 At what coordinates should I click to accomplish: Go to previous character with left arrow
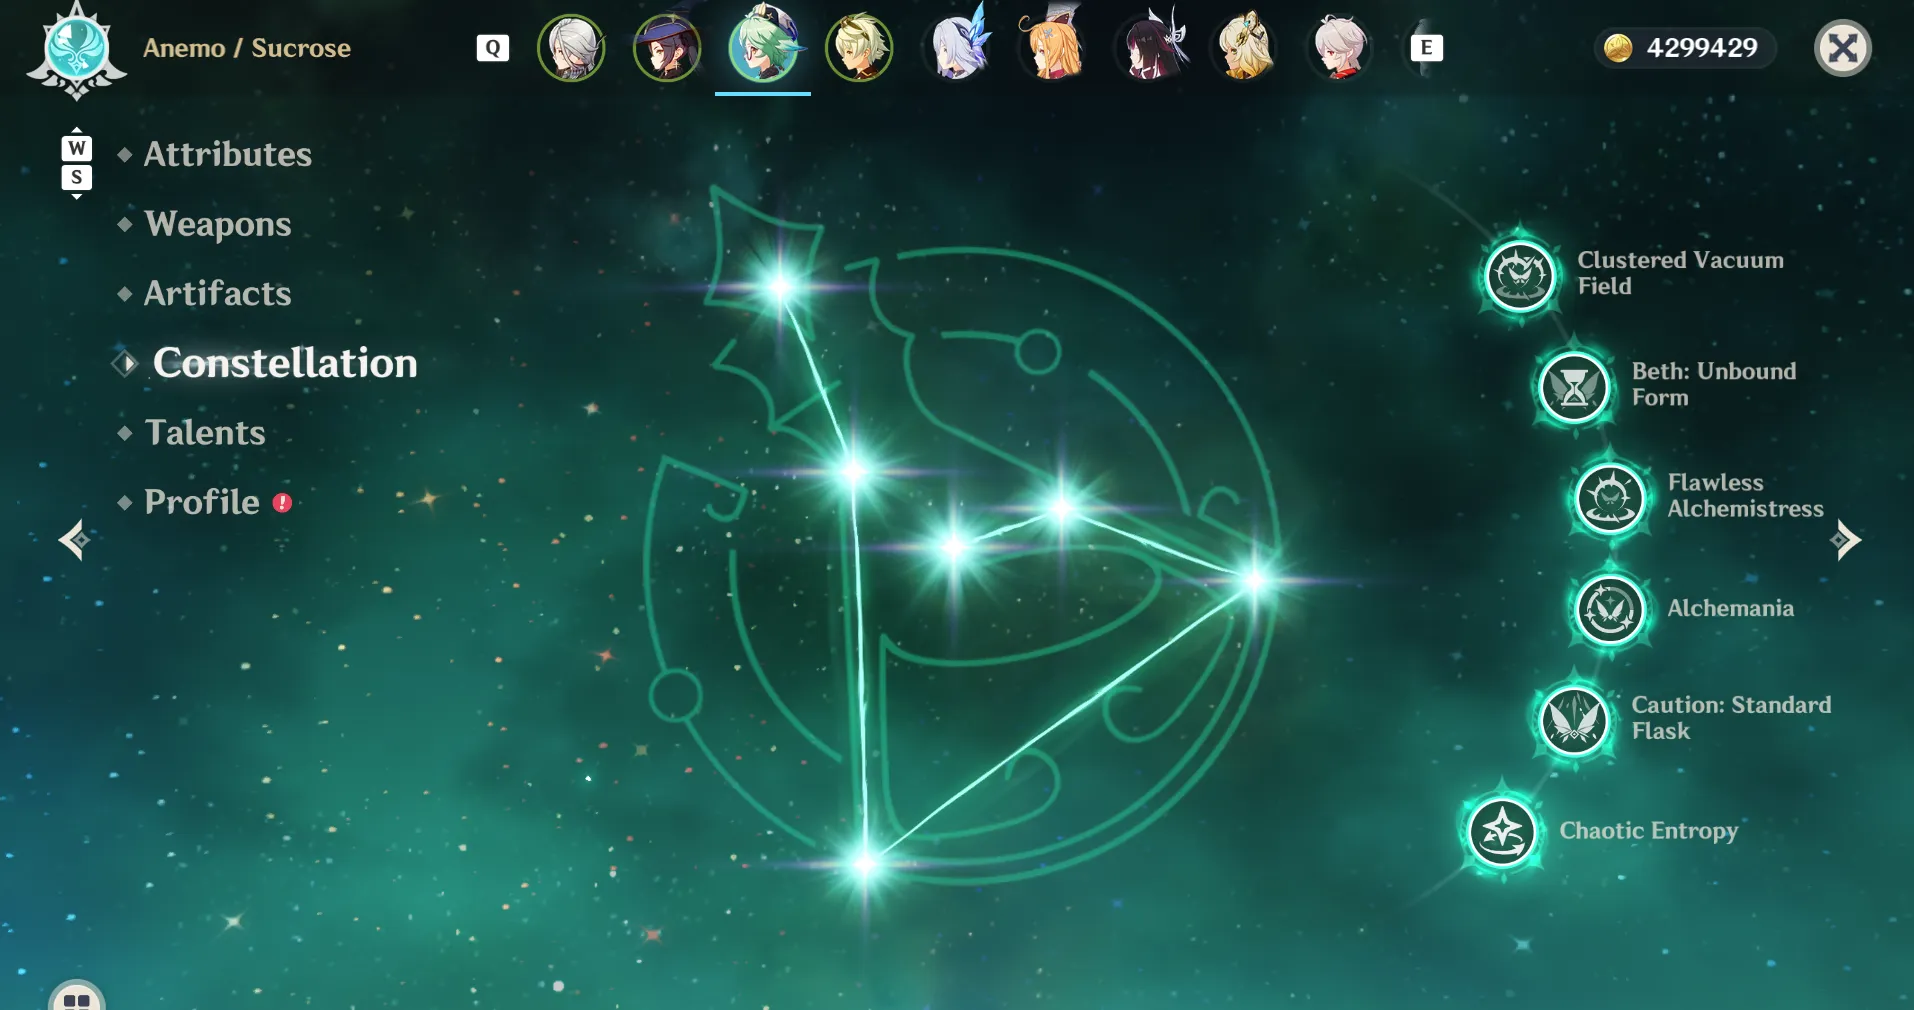pos(74,541)
